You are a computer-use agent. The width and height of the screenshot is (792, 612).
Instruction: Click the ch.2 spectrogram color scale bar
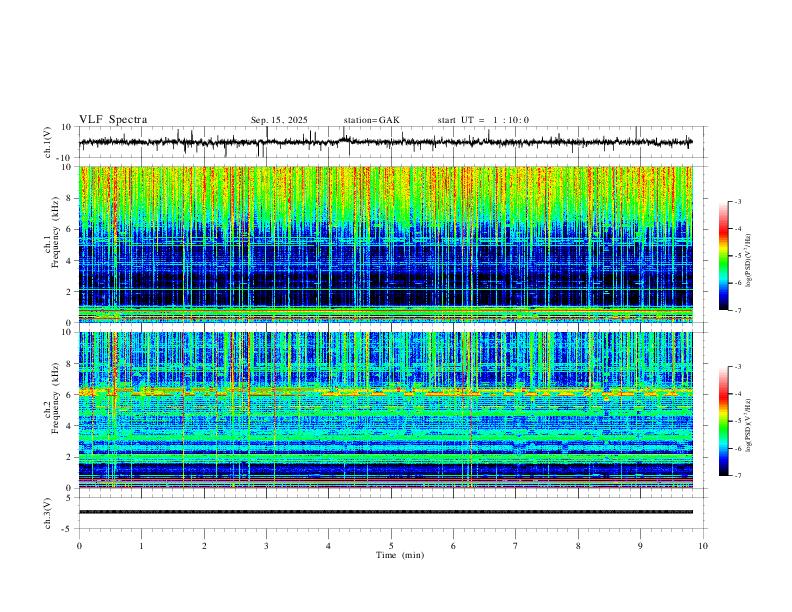click(723, 421)
